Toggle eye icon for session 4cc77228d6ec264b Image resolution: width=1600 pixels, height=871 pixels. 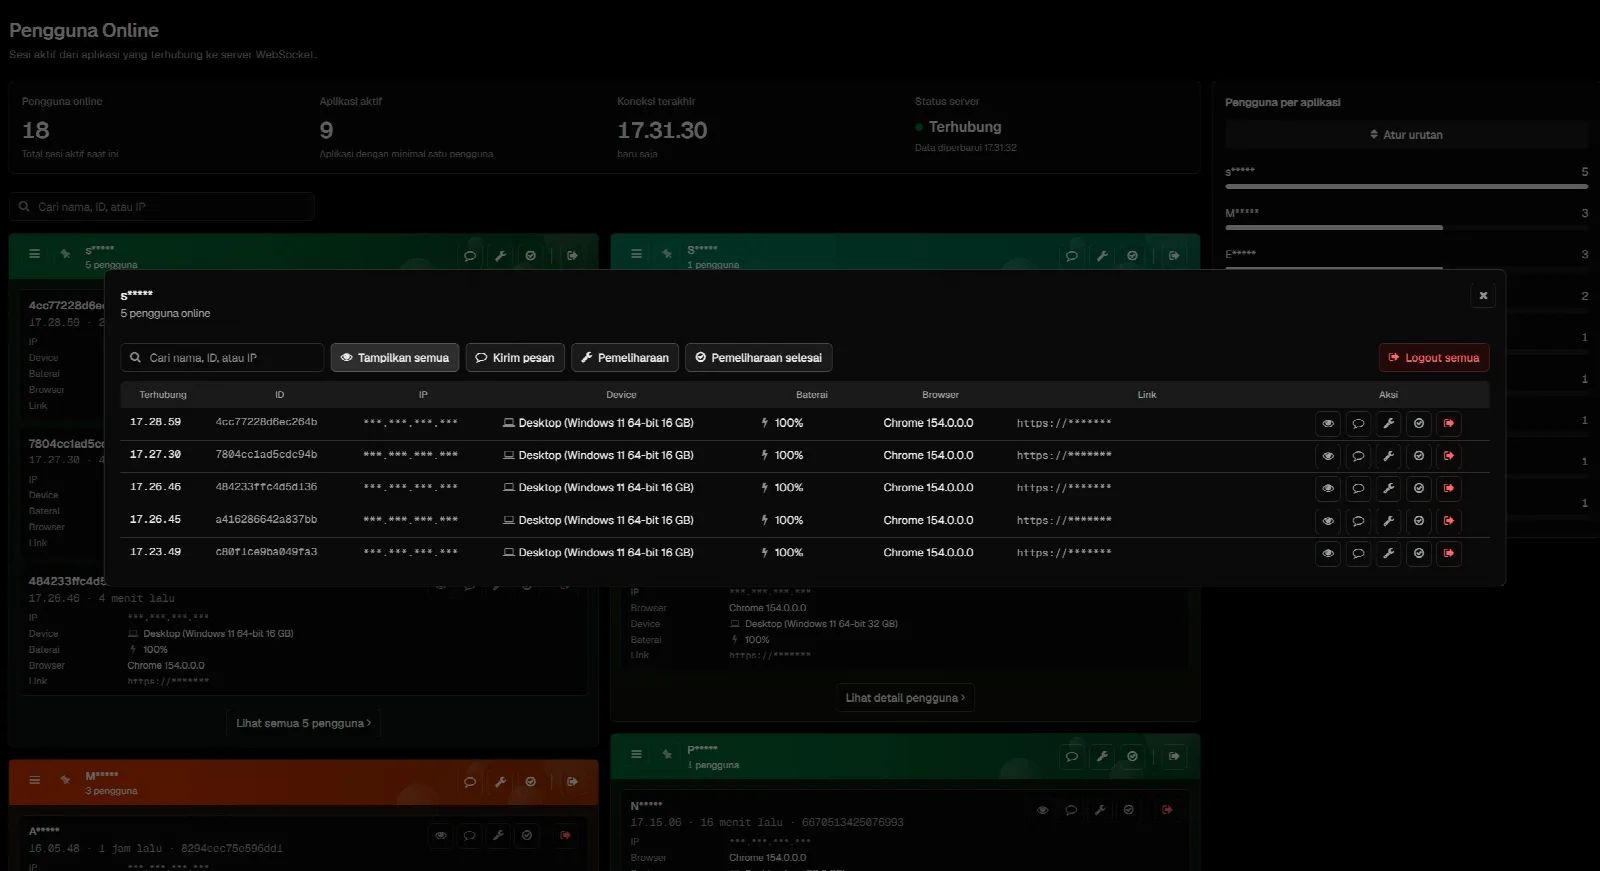click(x=1328, y=424)
